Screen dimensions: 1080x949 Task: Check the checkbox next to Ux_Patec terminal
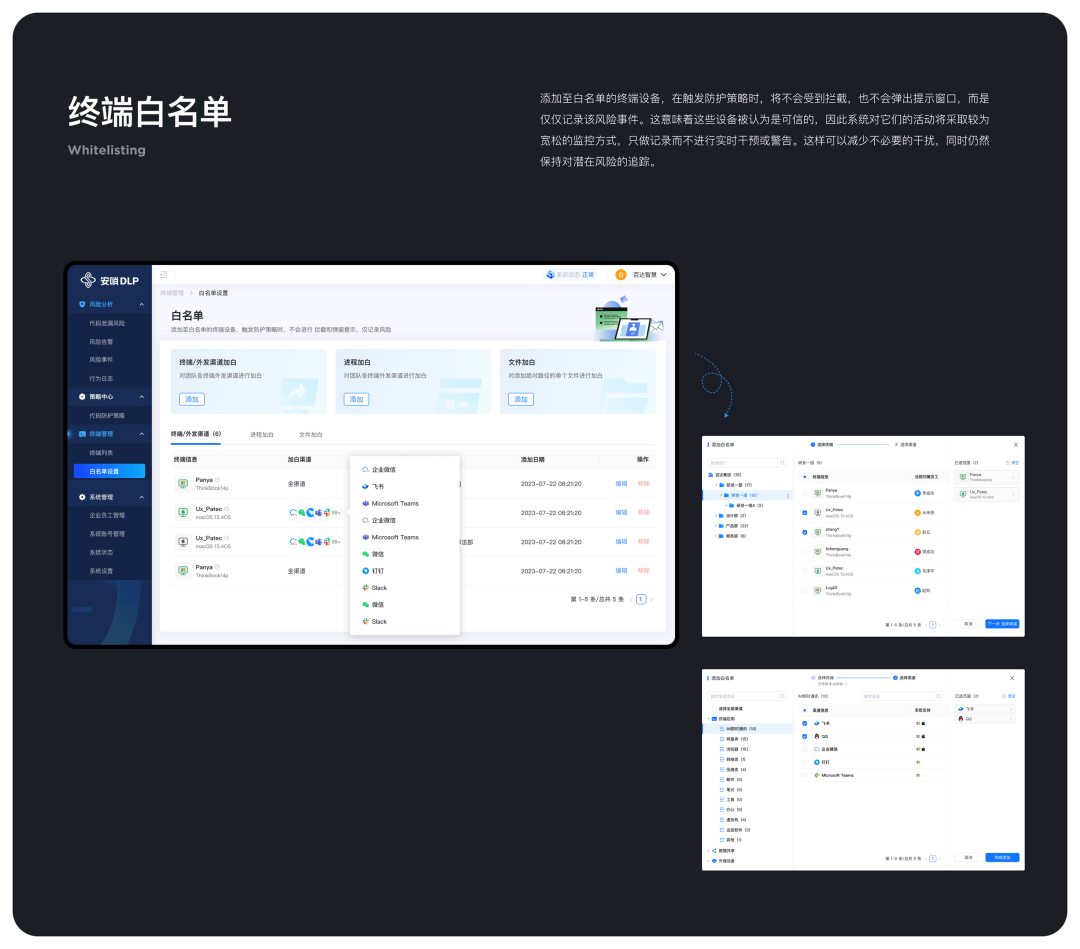coord(804,513)
